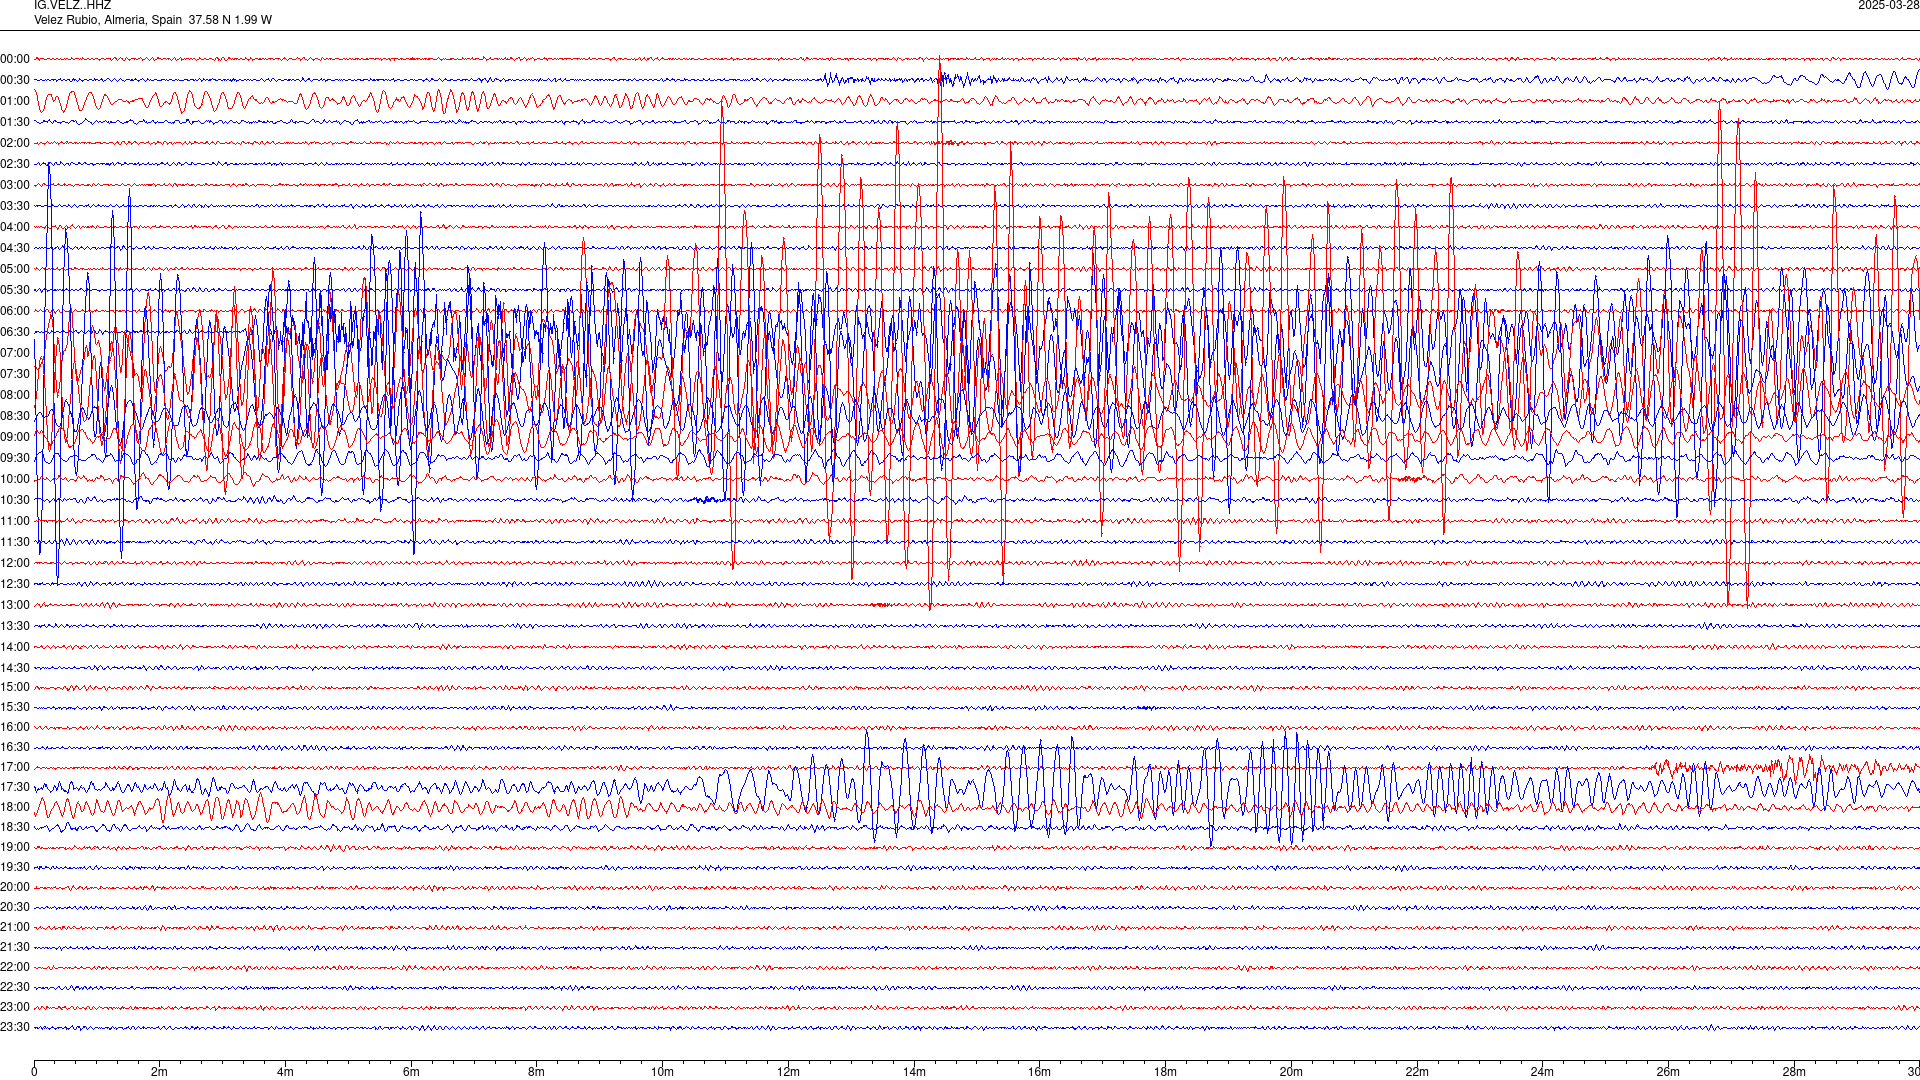Screen dimensions: 1920x1080
Task: Select the 16:00 trace label
Action: pos(15,727)
